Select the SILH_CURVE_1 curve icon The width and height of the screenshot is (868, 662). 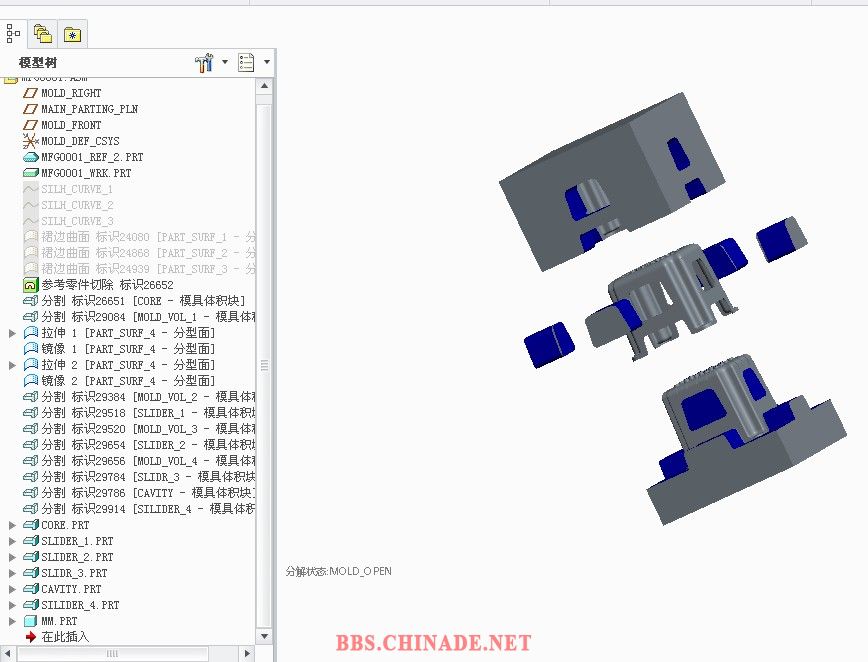30,189
